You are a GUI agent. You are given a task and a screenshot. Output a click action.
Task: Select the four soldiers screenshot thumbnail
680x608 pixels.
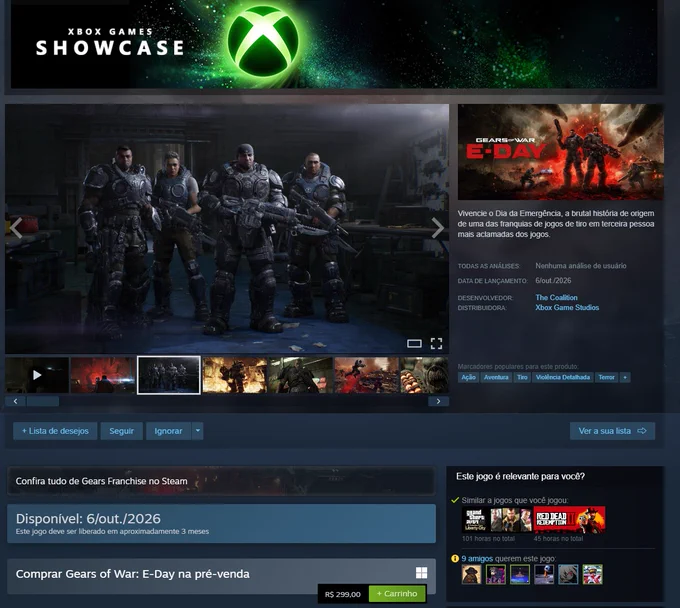pyautogui.click(x=169, y=375)
